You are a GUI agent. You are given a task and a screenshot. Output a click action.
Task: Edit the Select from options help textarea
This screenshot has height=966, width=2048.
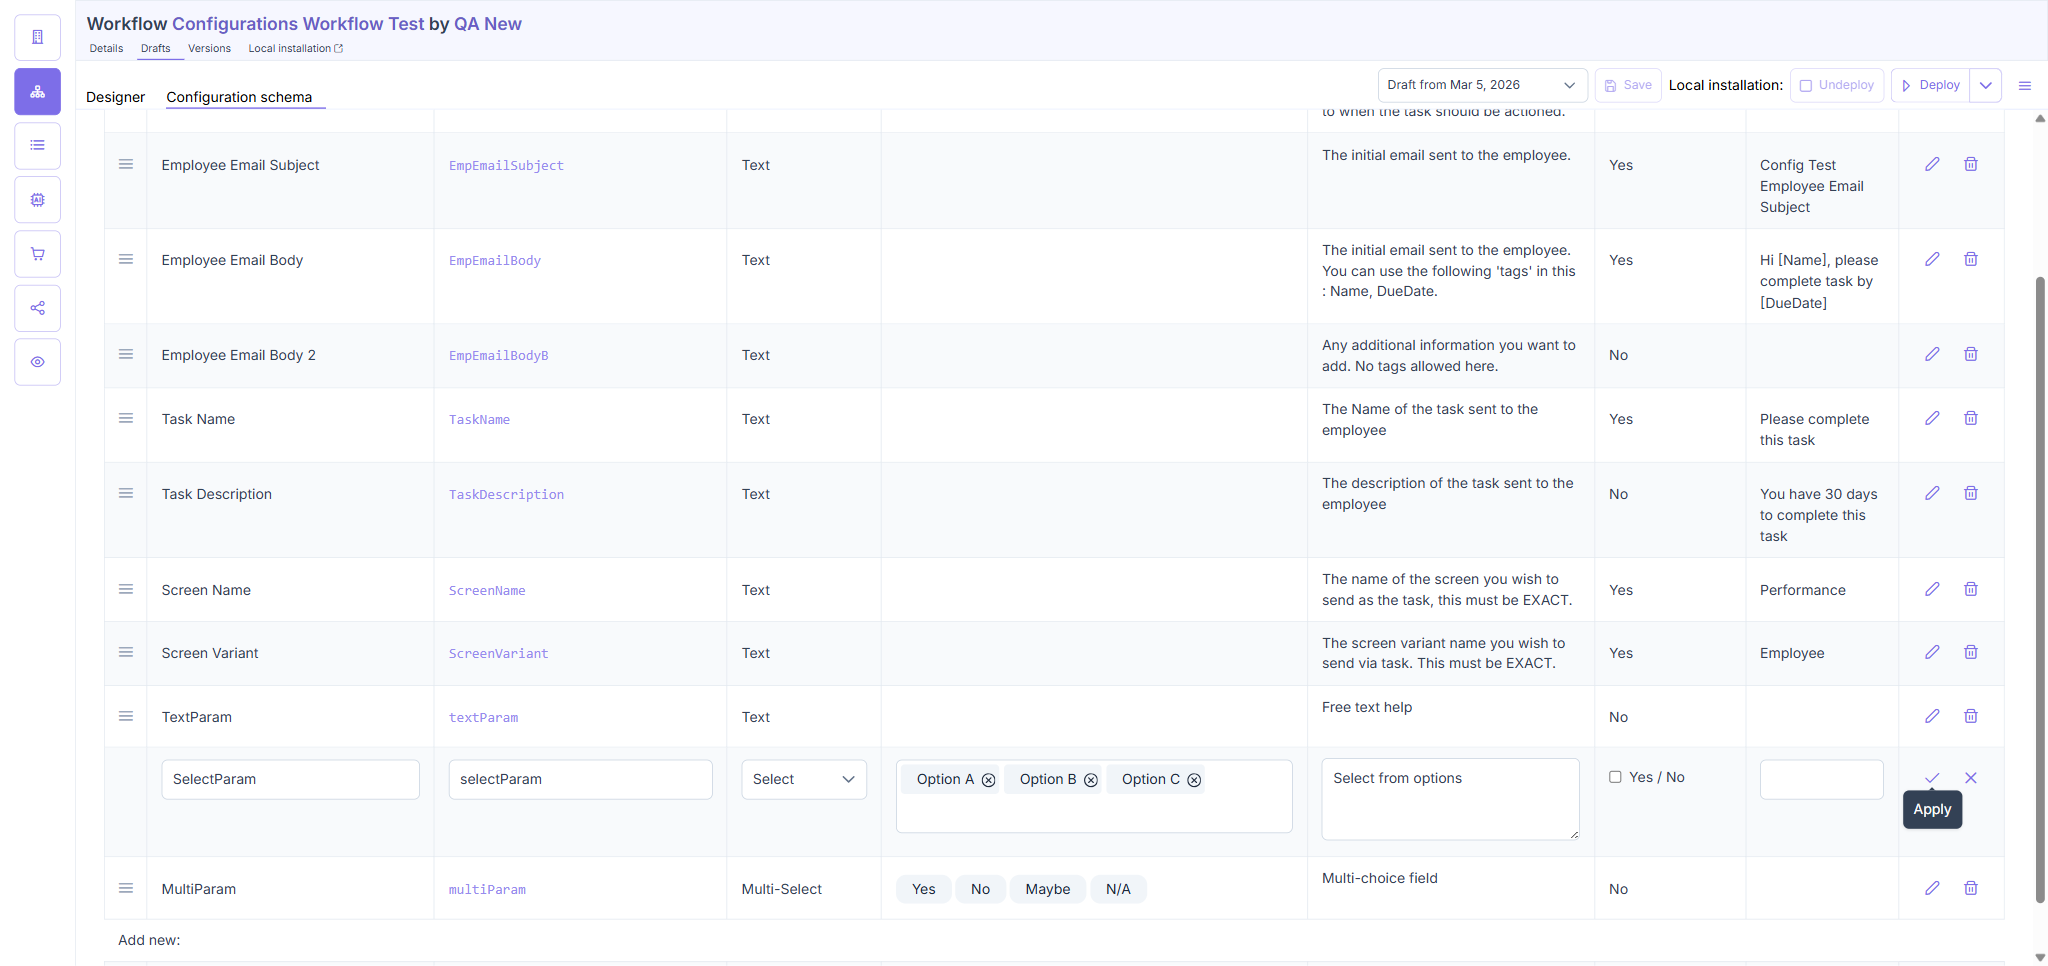click(x=1451, y=799)
